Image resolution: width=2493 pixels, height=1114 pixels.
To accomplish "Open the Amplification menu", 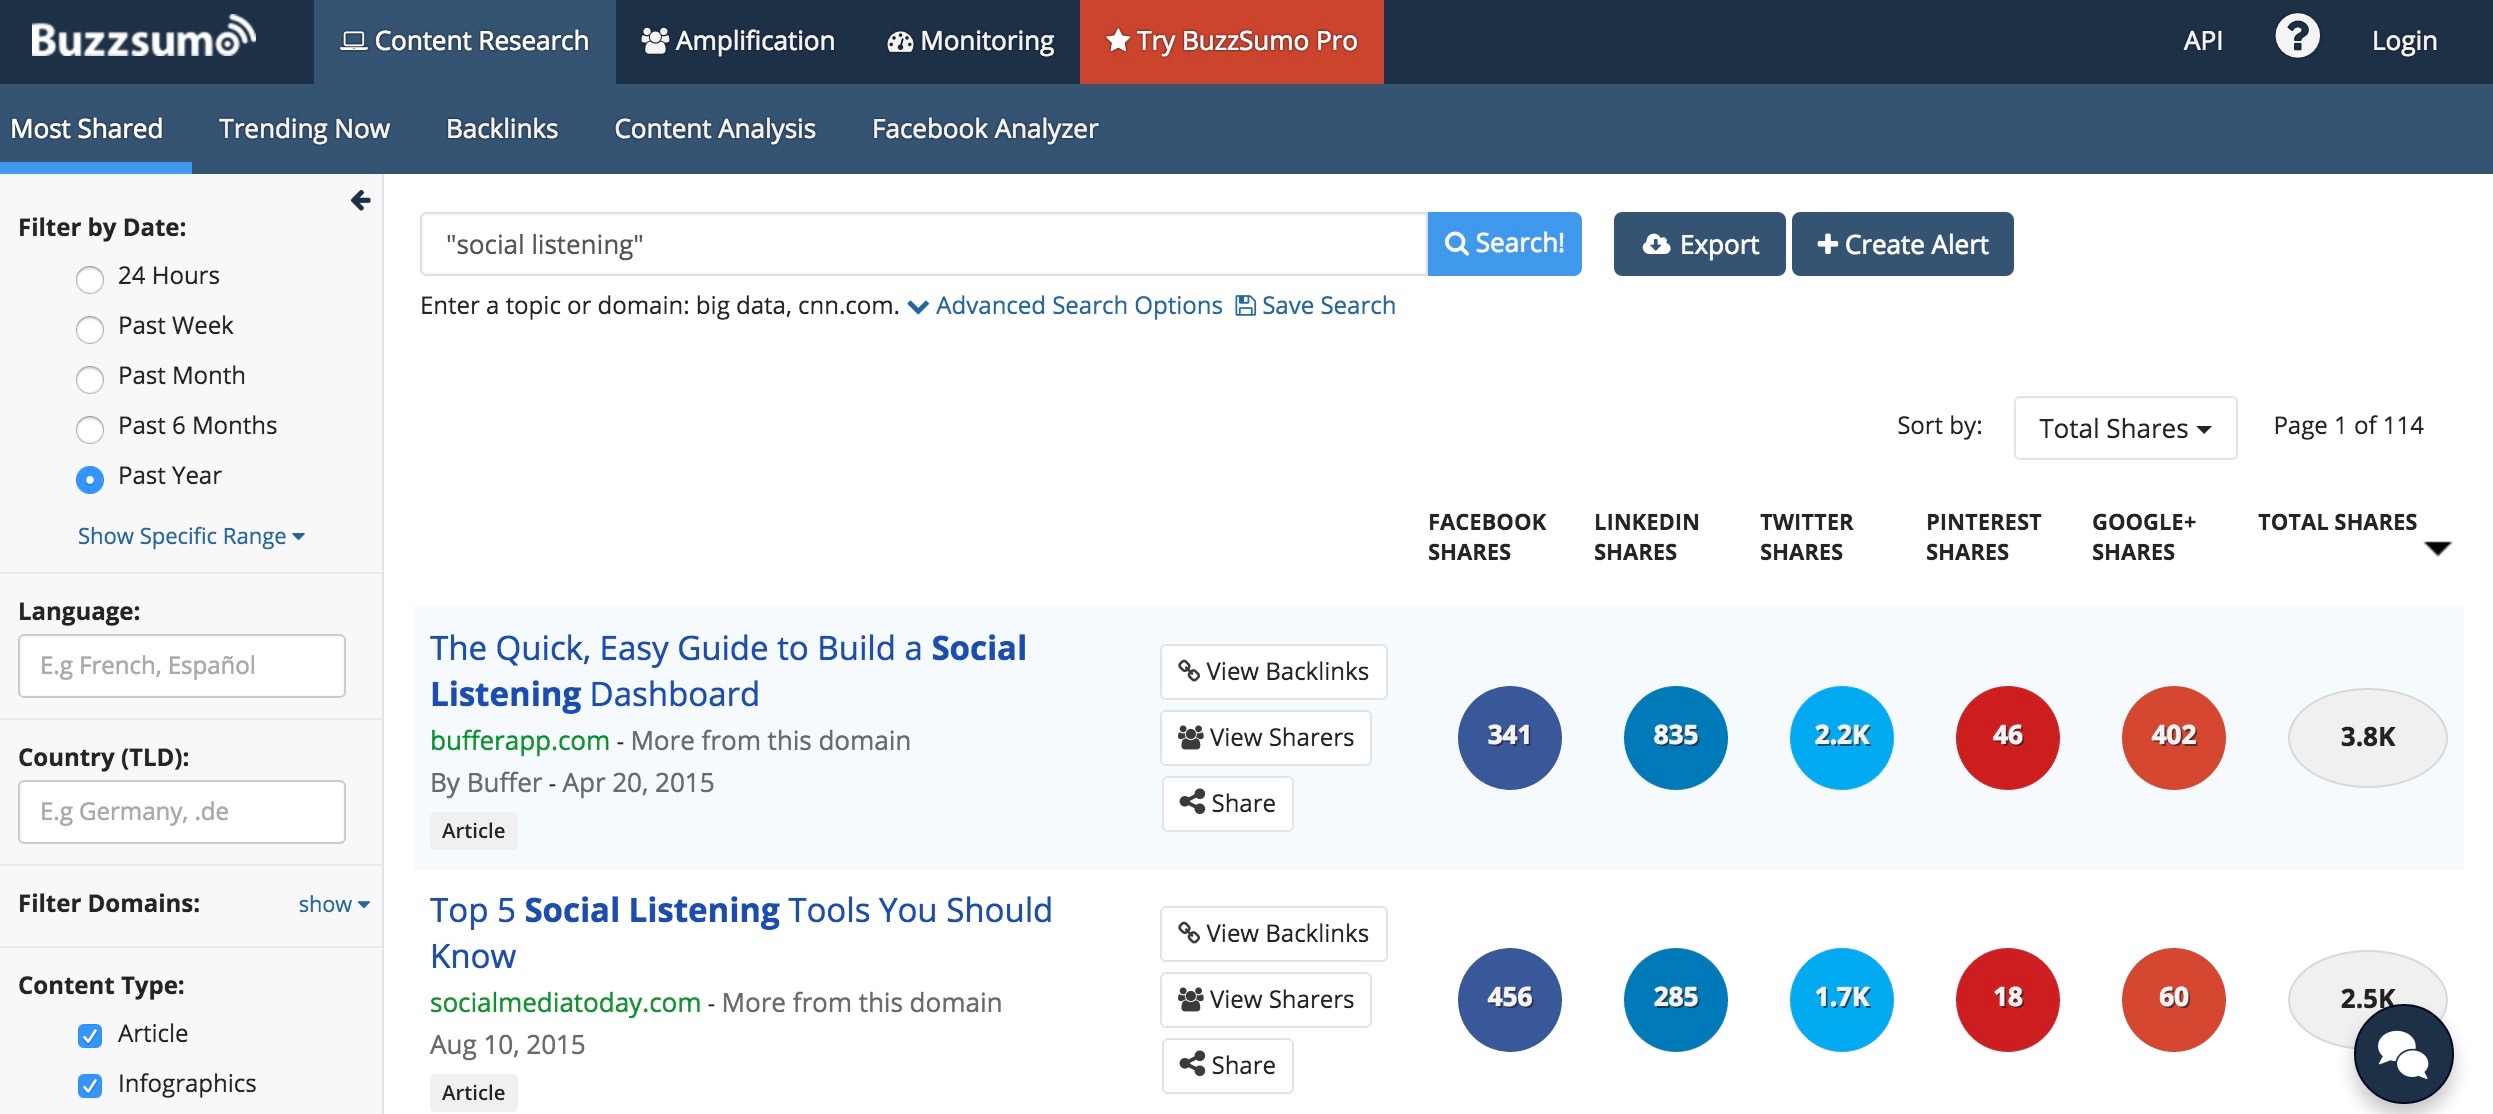I will (x=738, y=41).
